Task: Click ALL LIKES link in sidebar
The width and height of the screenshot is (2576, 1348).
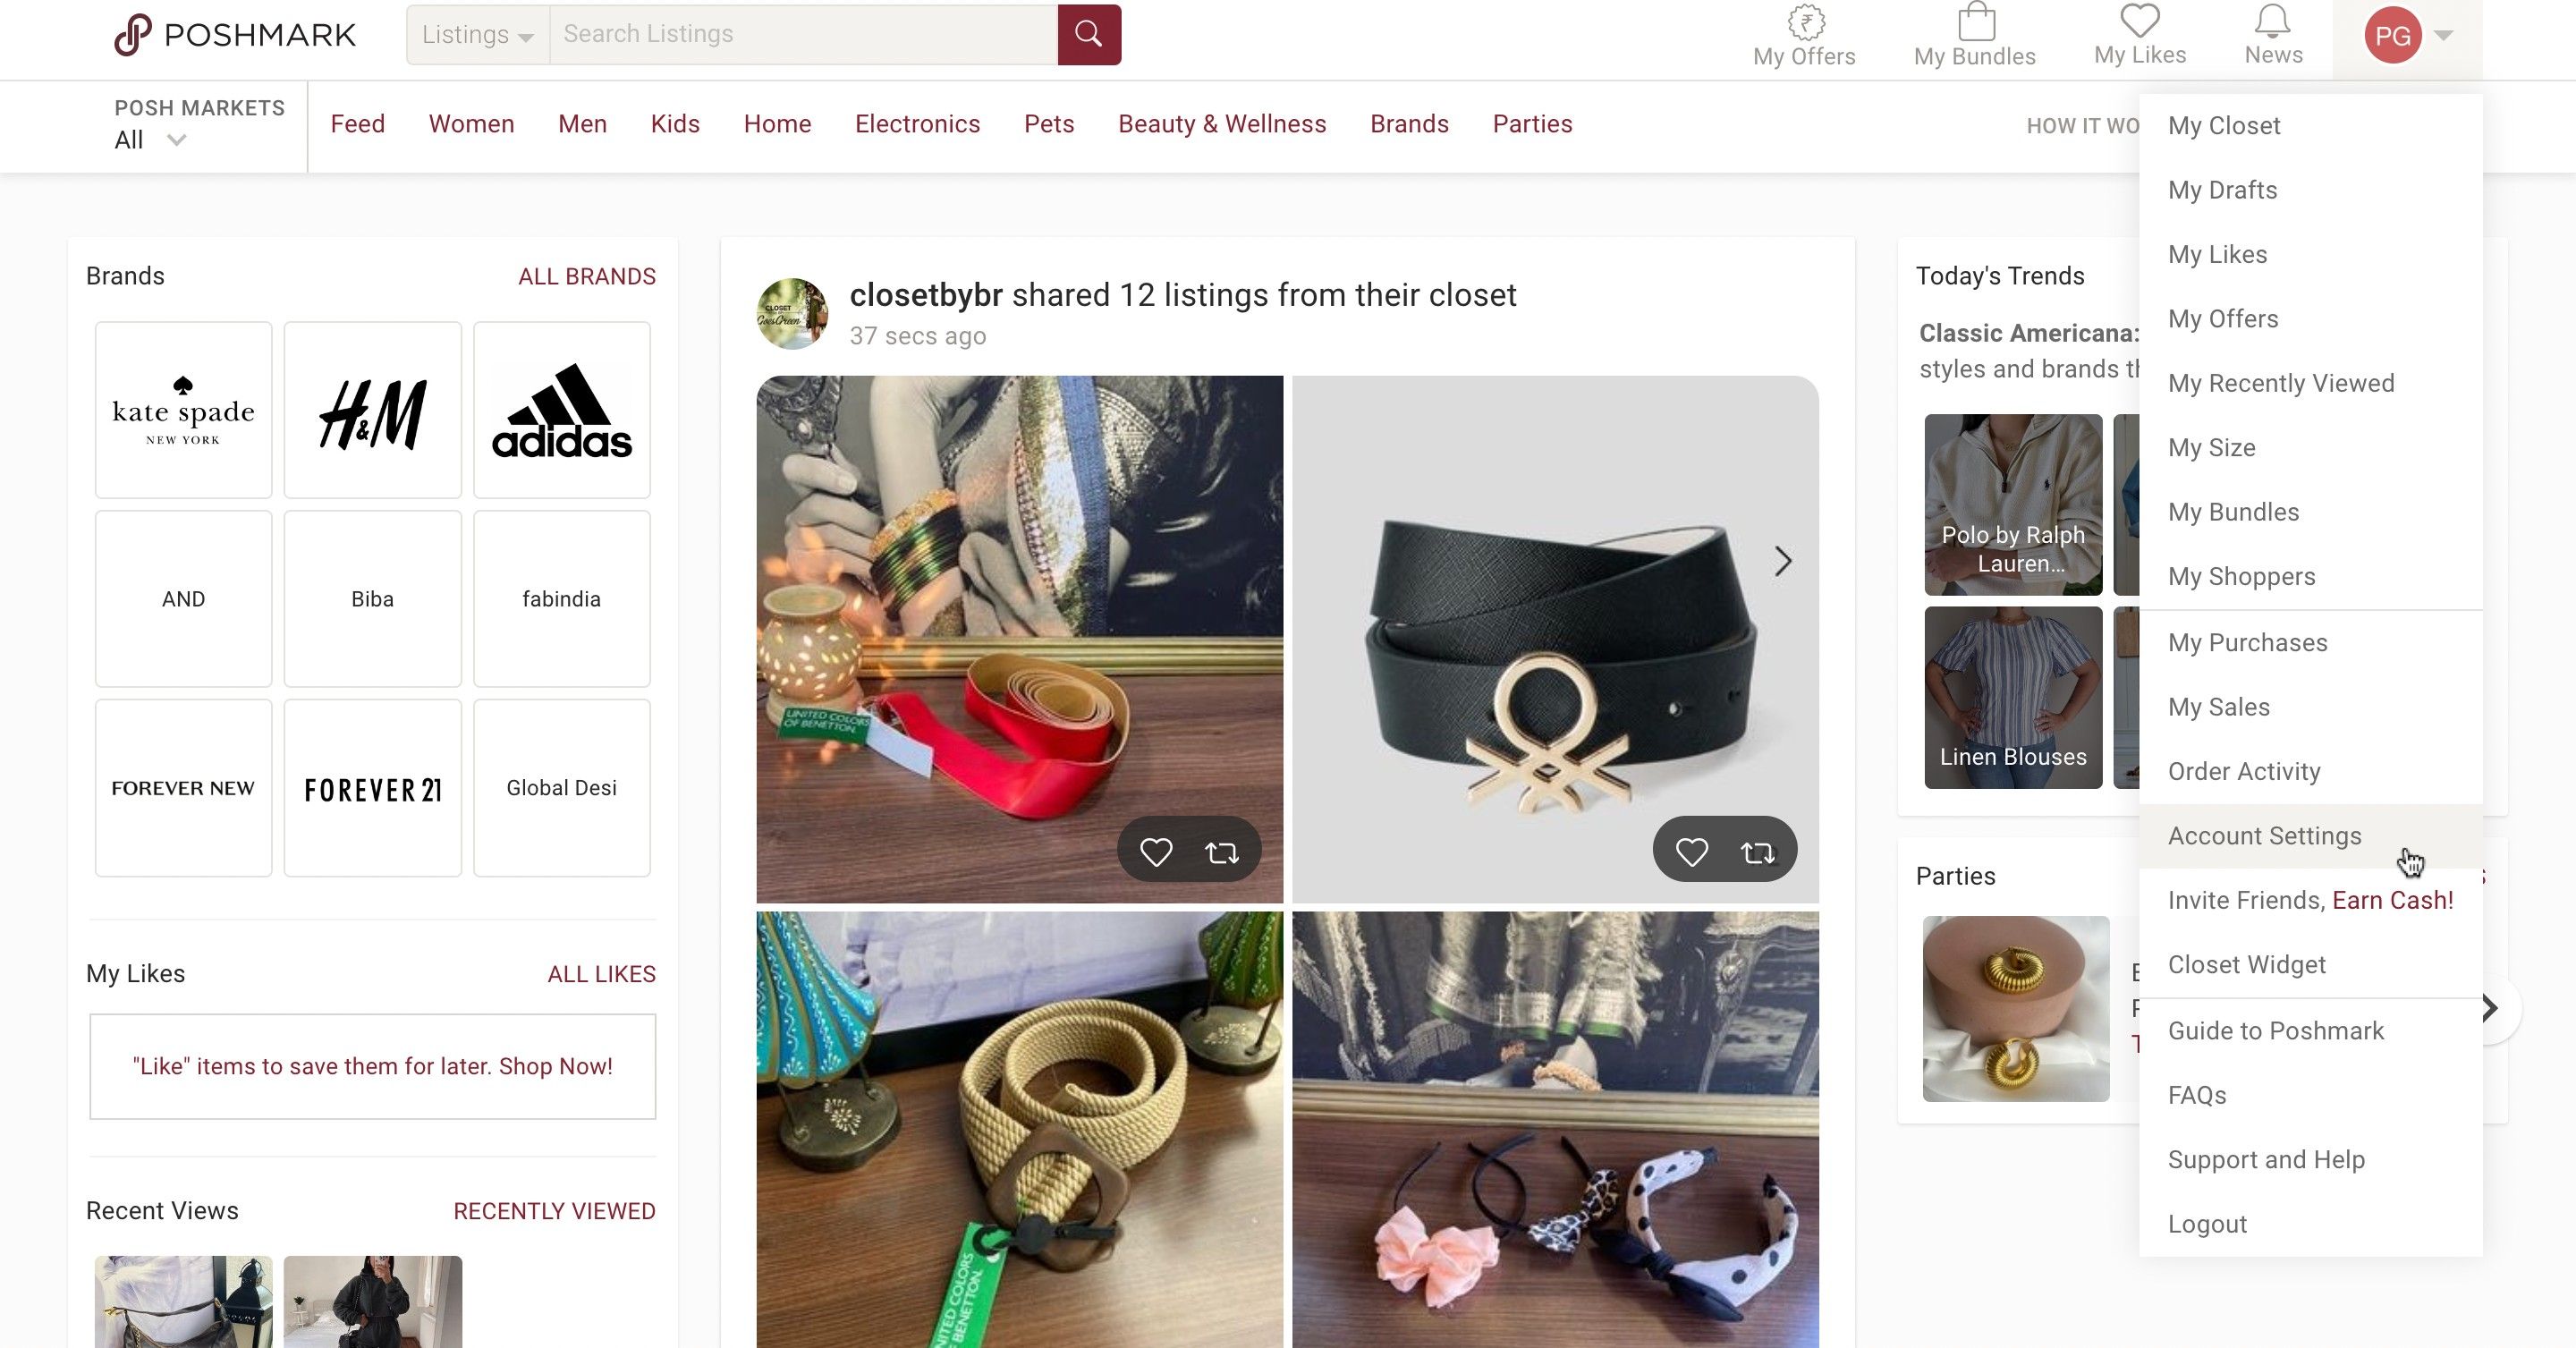Action: pyautogui.click(x=601, y=973)
